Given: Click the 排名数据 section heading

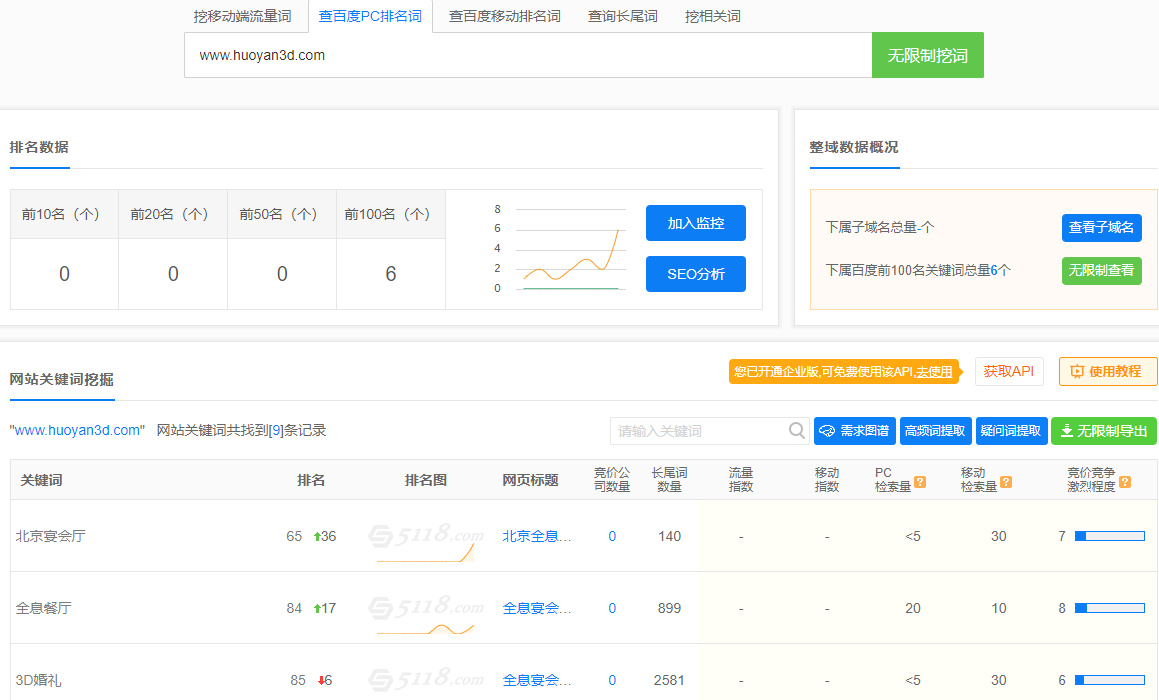Looking at the screenshot, I should 39,147.
